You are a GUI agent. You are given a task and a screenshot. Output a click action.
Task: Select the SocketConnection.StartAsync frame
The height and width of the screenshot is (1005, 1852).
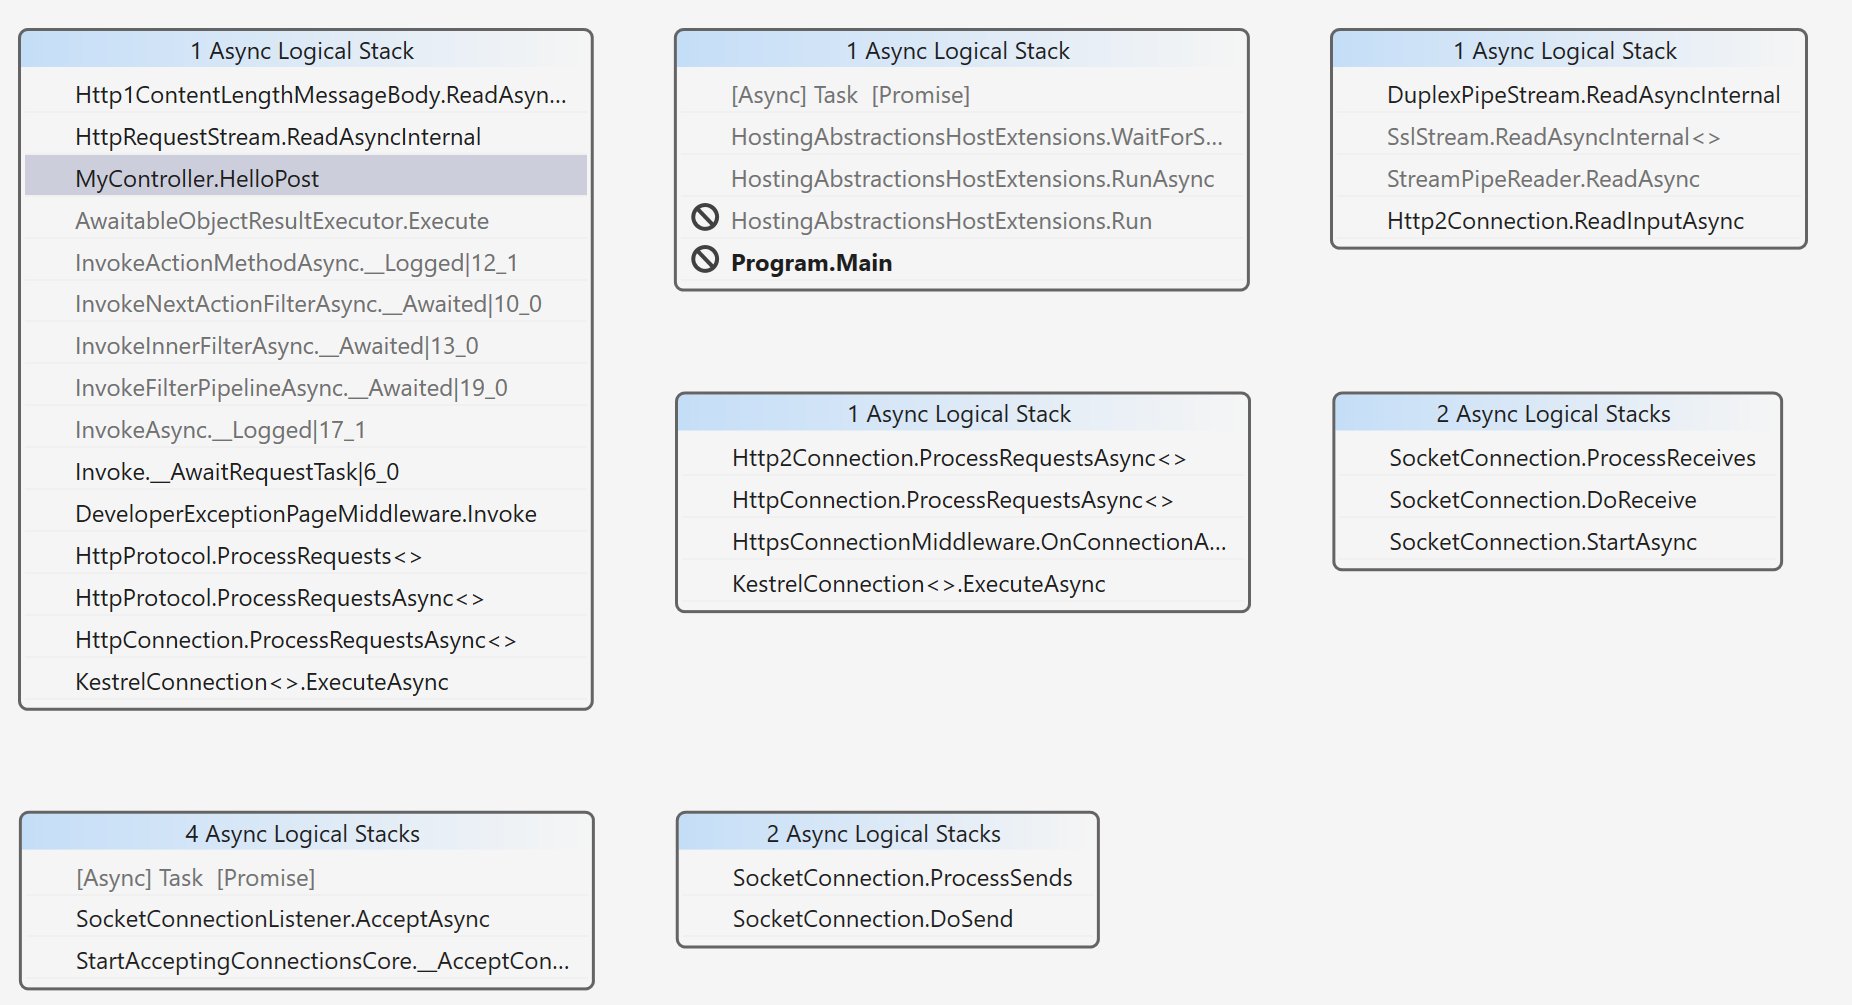(1557, 542)
